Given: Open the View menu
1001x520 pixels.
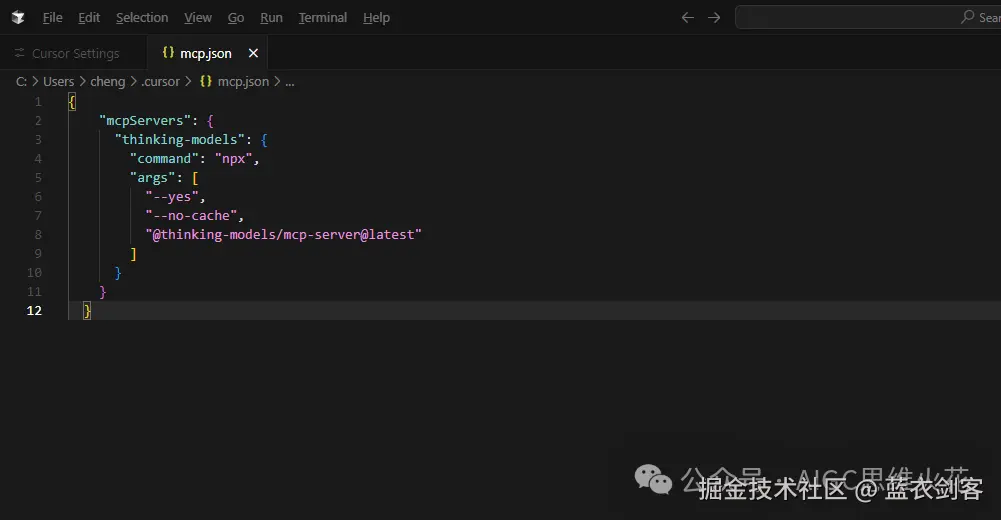Looking at the screenshot, I should click(x=198, y=18).
